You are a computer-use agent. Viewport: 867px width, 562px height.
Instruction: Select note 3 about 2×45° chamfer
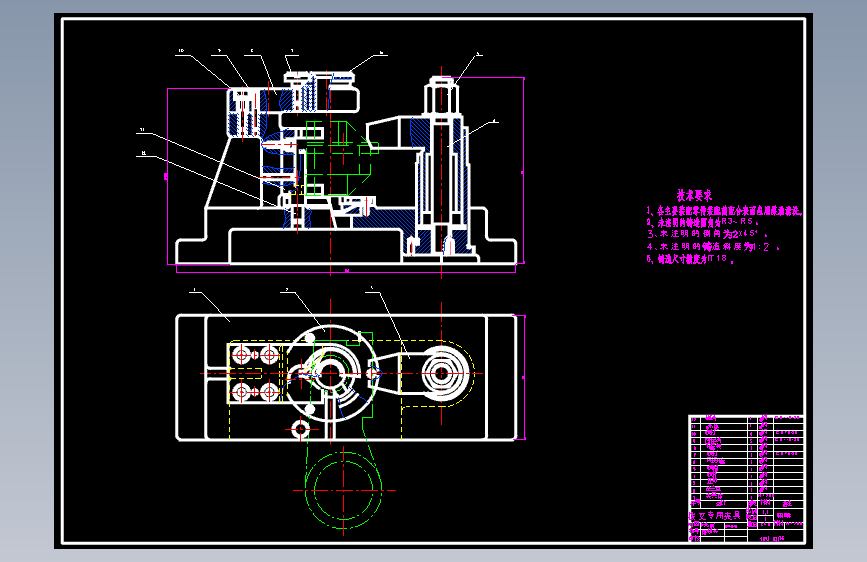(x=707, y=234)
